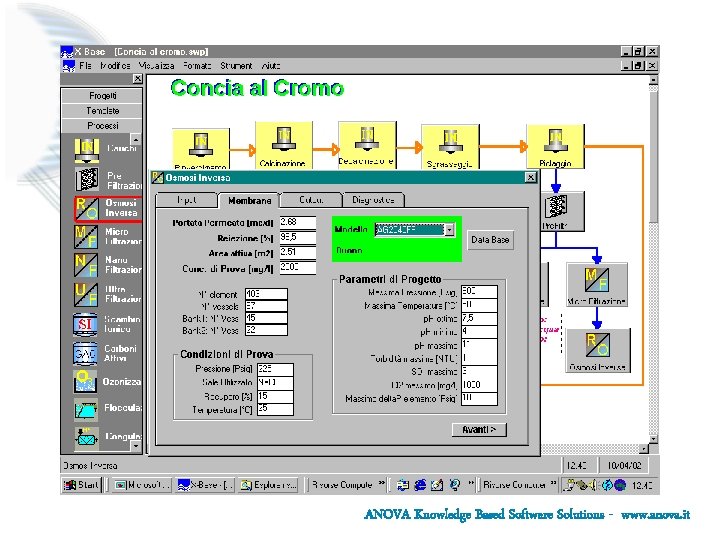
Task: Open the Processi sidebar section
Action: coord(102,125)
